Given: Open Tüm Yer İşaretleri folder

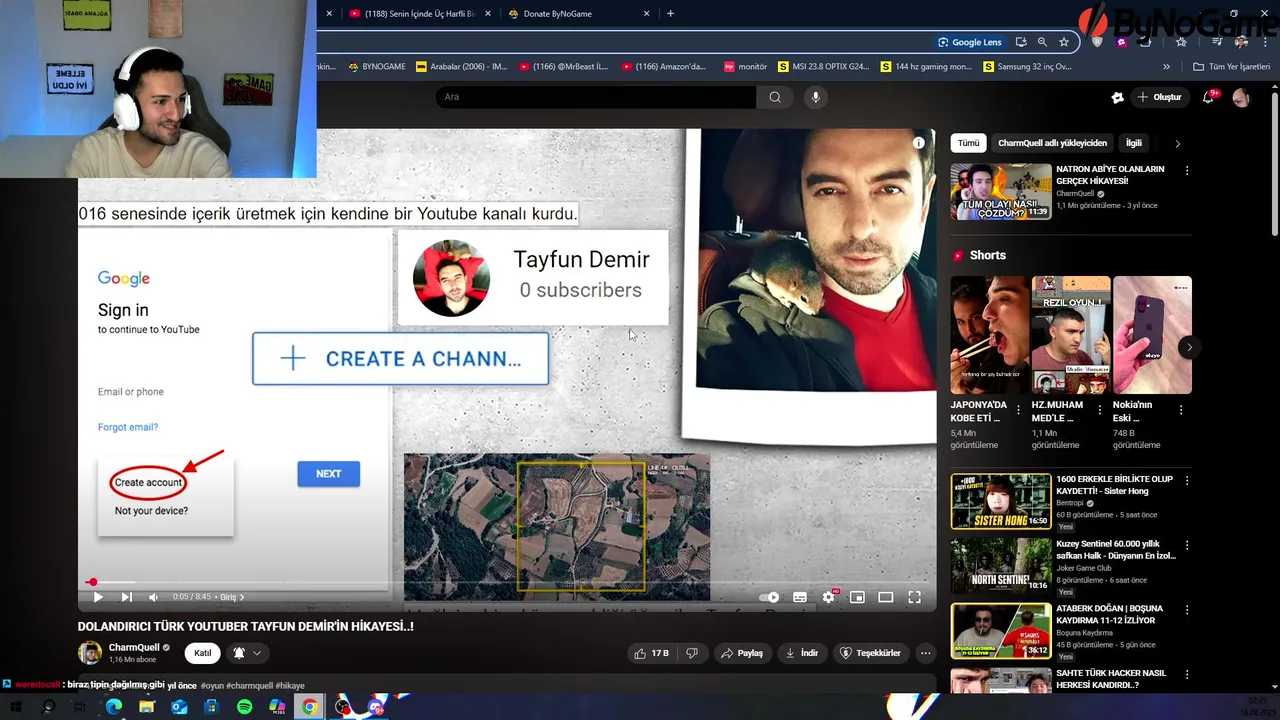Looking at the screenshot, I should coord(1232,67).
